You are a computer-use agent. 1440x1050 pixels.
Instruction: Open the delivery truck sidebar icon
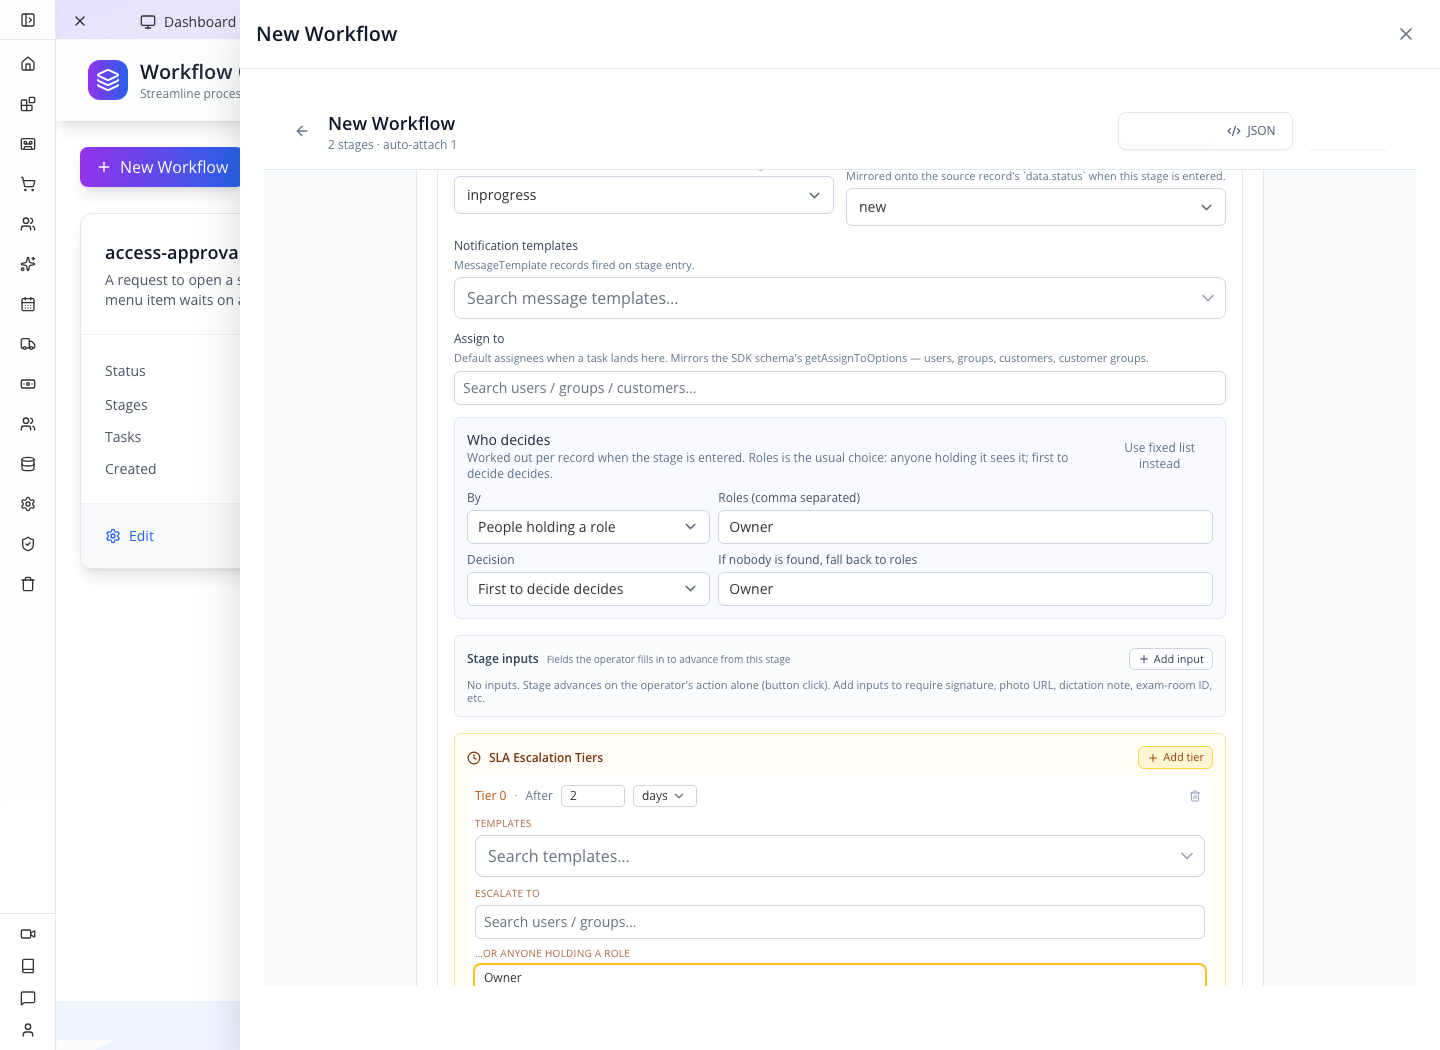tap(28, 344)
